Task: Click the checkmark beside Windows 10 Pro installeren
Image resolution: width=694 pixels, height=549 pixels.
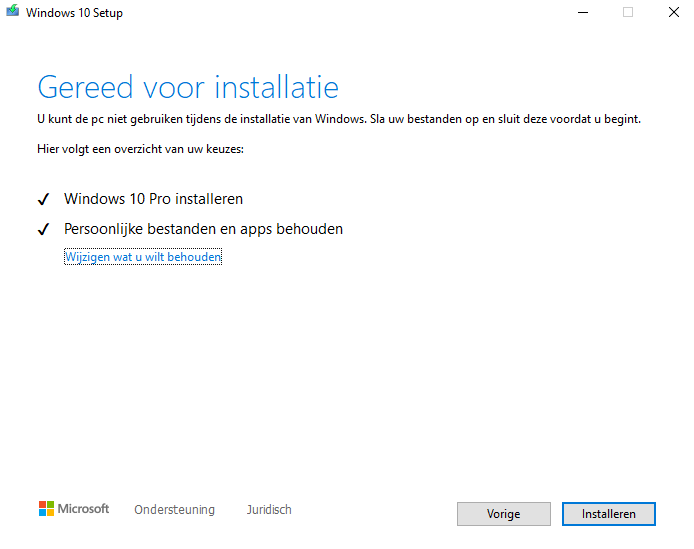Action: point(43,200)
